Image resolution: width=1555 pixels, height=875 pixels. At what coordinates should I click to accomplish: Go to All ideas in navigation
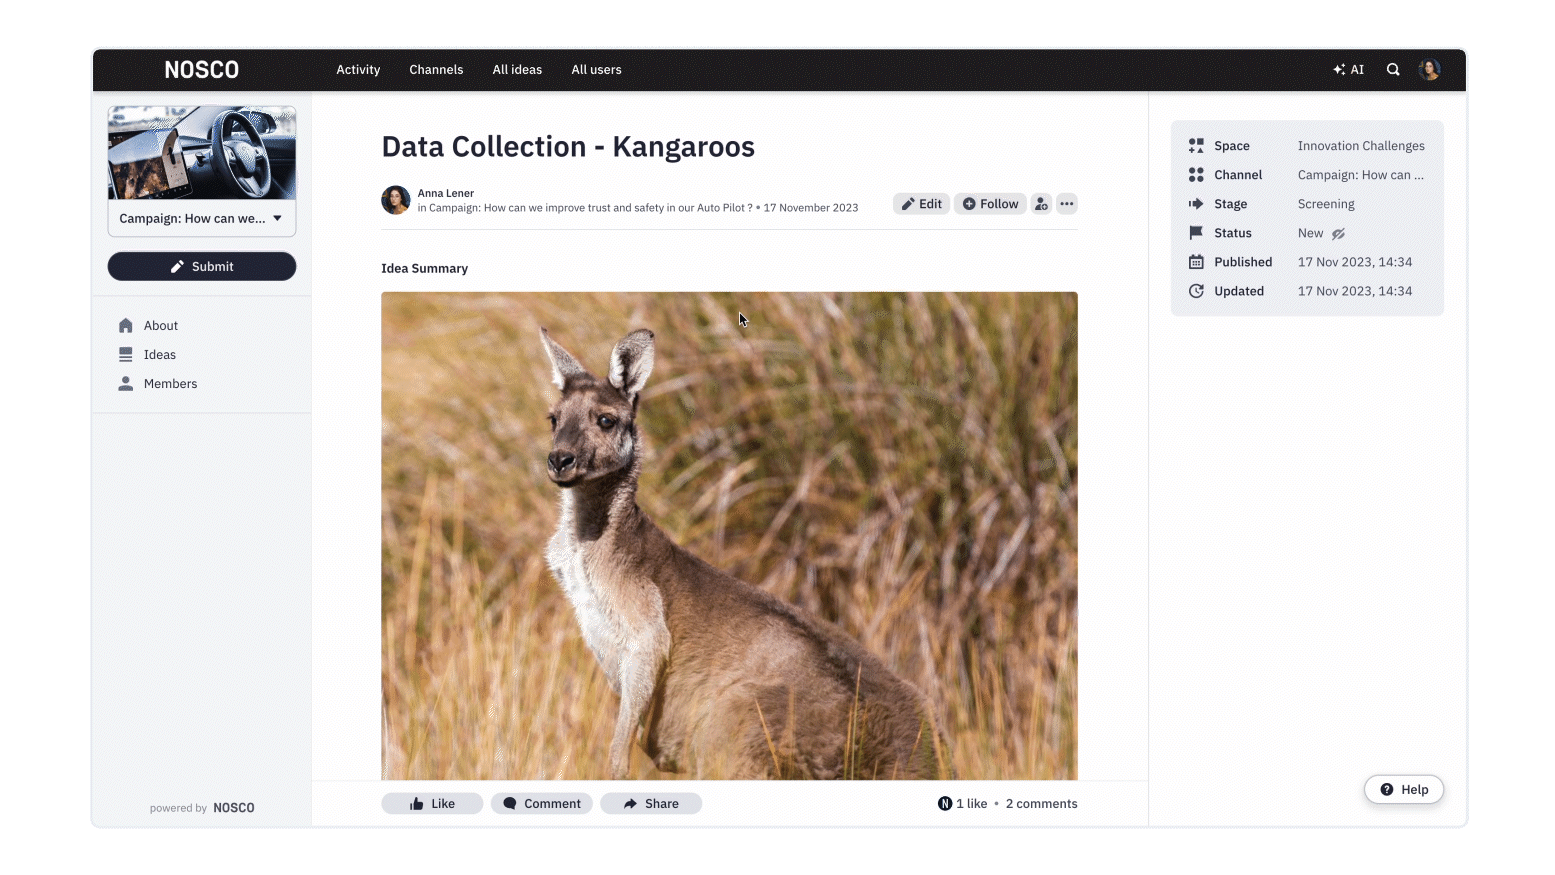pos(517,70)
